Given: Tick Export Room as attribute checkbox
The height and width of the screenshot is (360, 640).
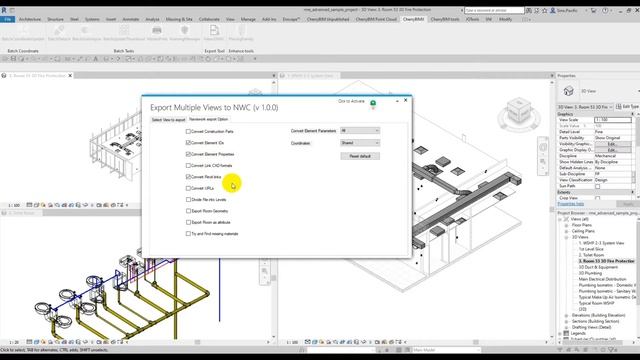Looking at the screenshot, I should coord(188,222).
